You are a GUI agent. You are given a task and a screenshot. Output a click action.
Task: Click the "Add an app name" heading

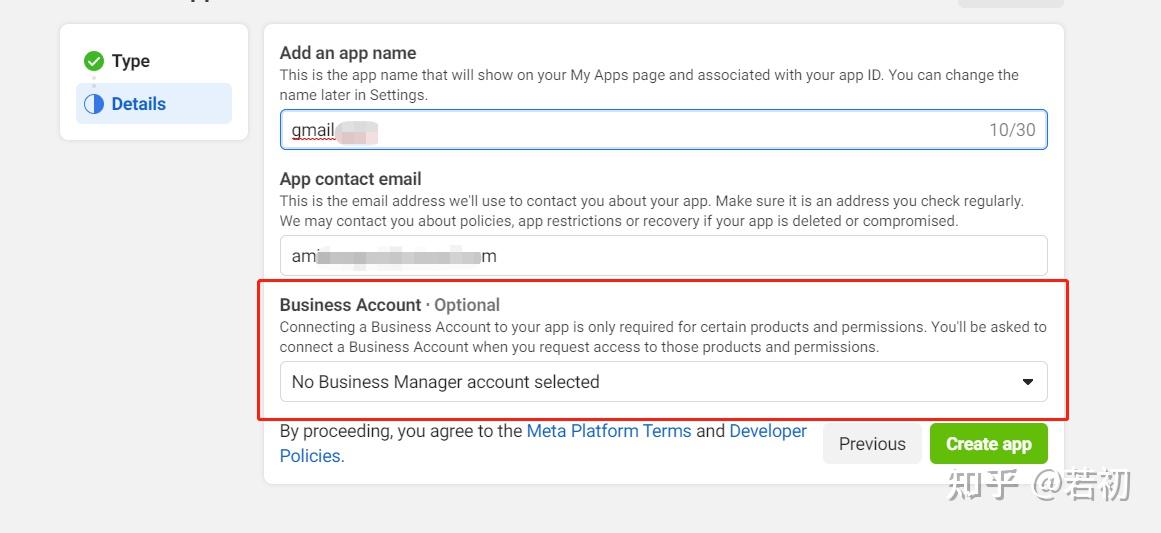pyautogui.click(x=348, y=53)
